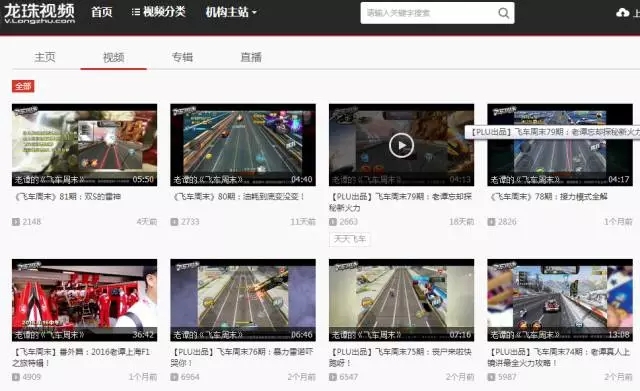Switch to the 直播 tab

251,58
